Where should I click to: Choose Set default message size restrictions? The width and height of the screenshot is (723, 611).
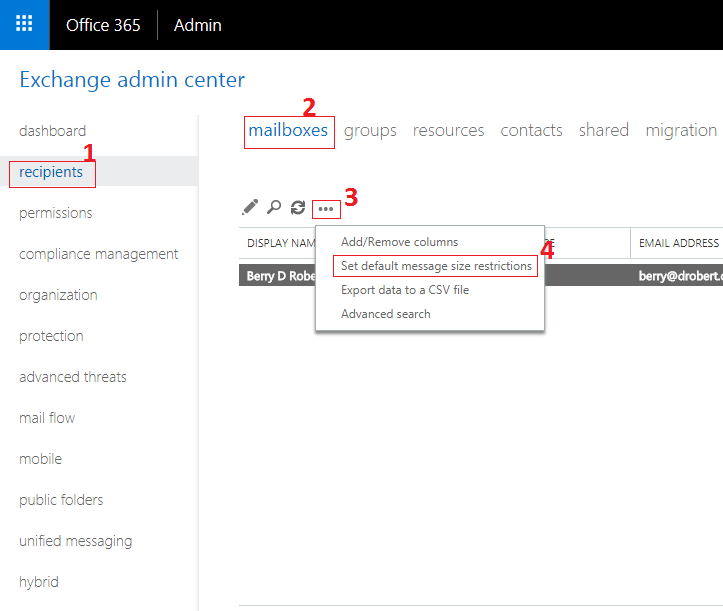point(436,266)
